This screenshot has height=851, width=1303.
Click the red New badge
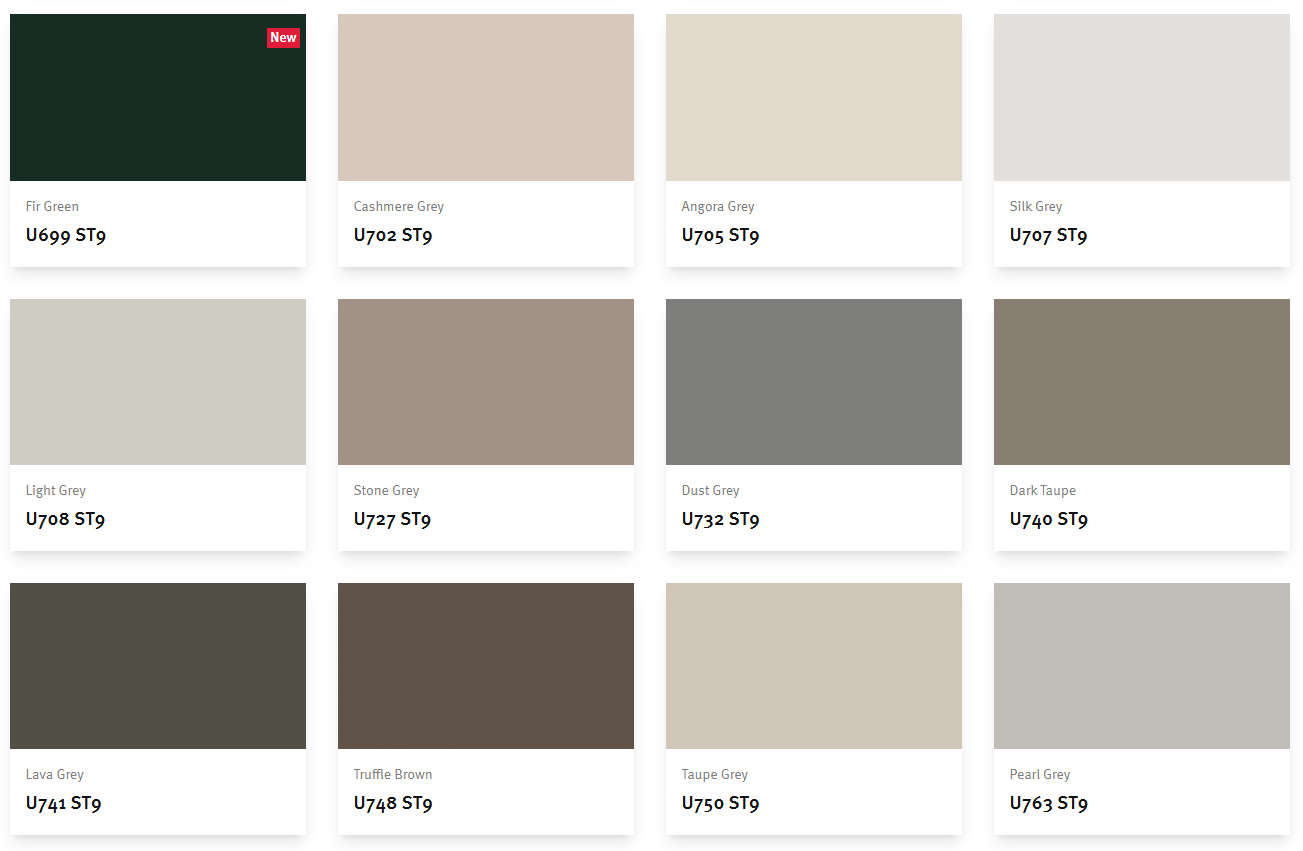[283, 37]
